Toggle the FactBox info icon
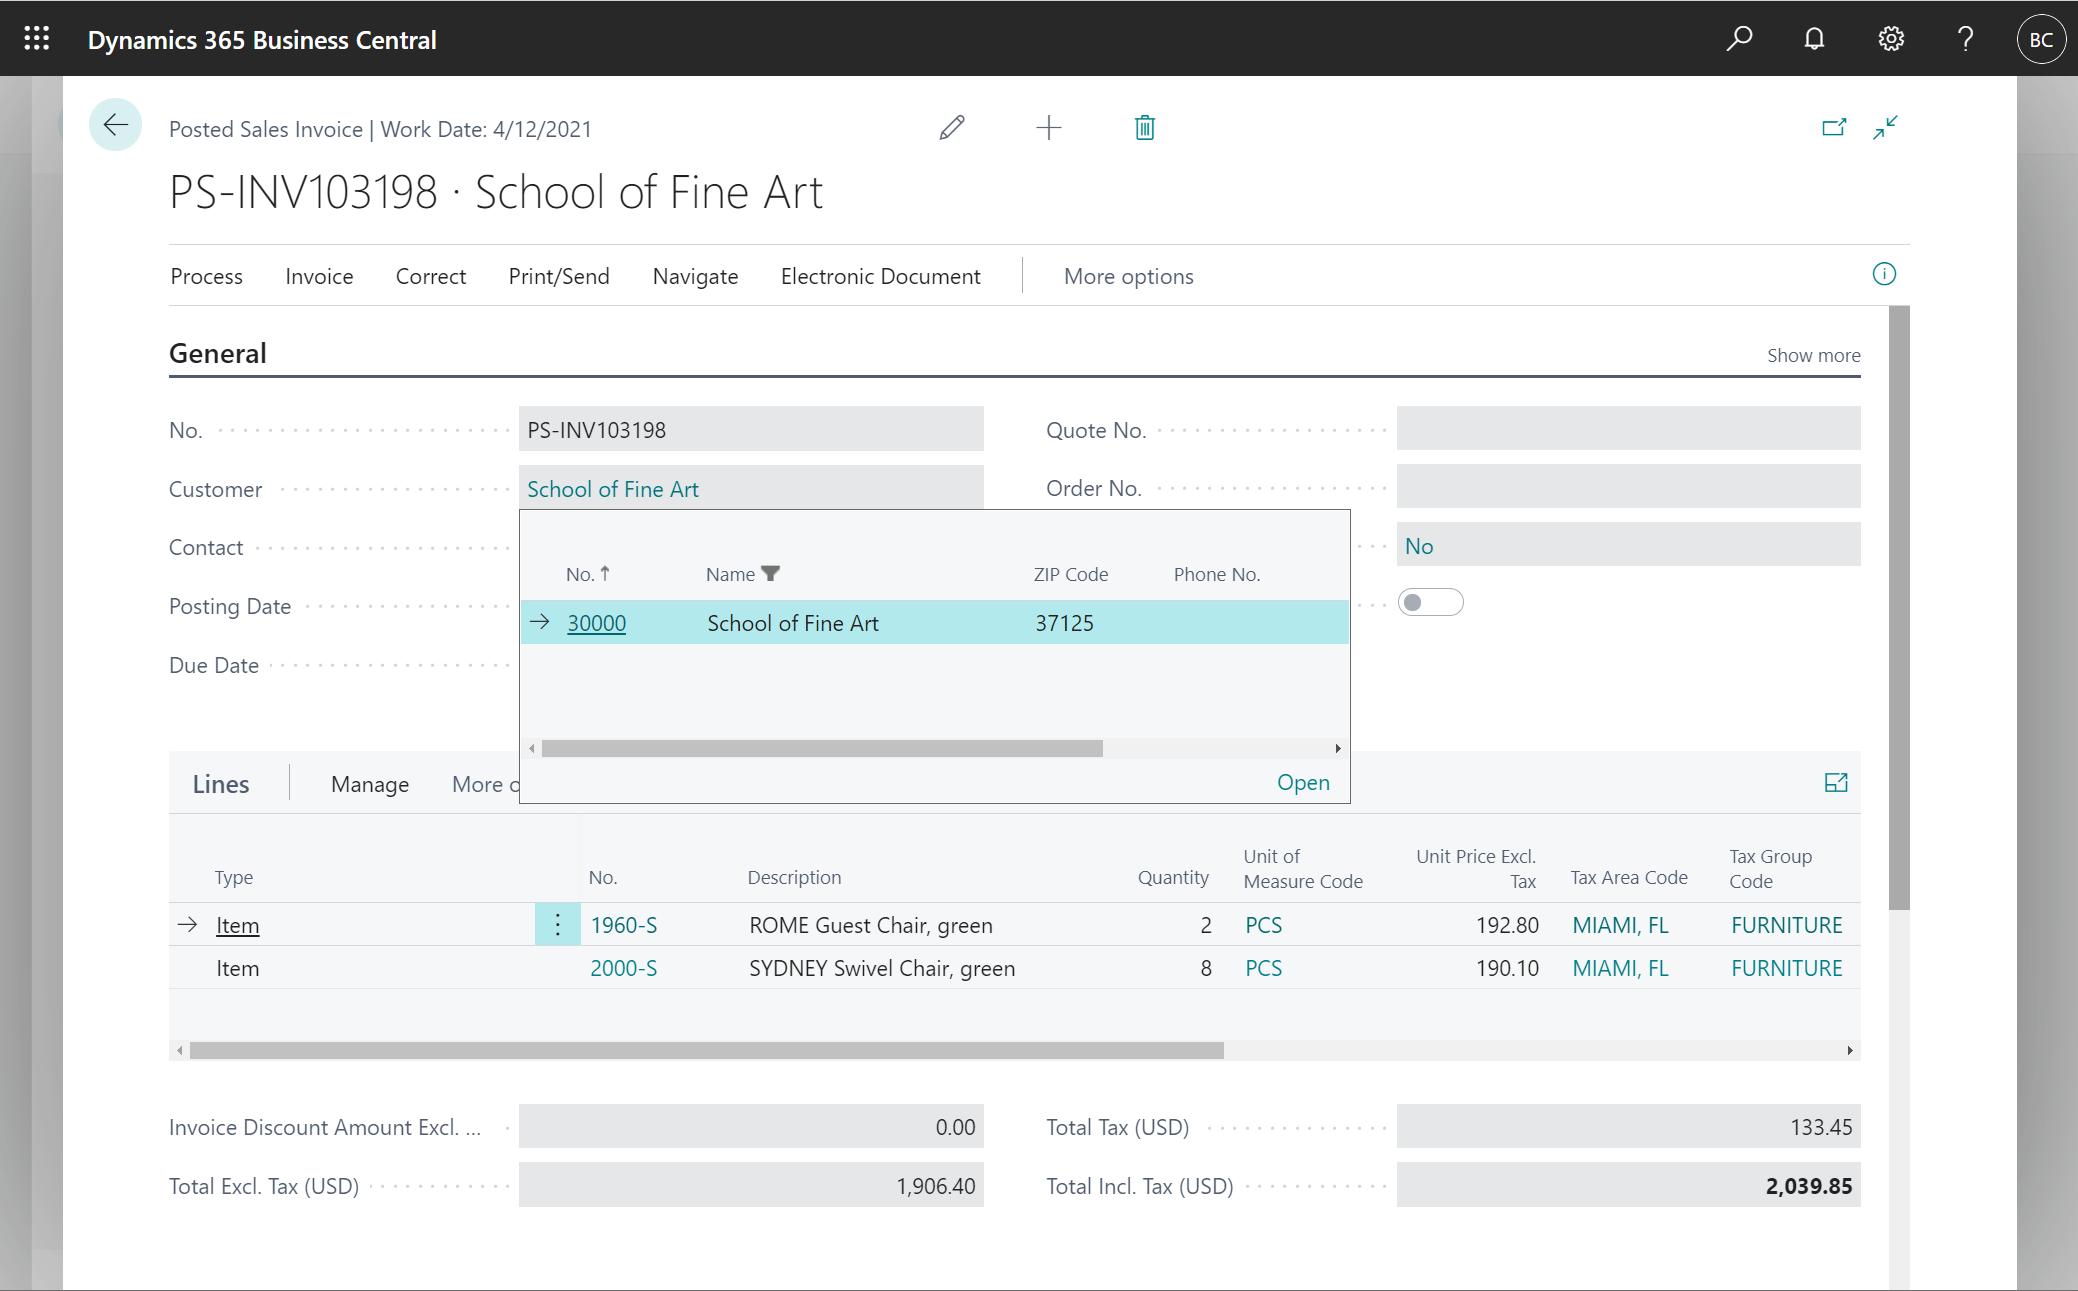The width and height of the screenshot is (2078, 1291). point(1884,274)
